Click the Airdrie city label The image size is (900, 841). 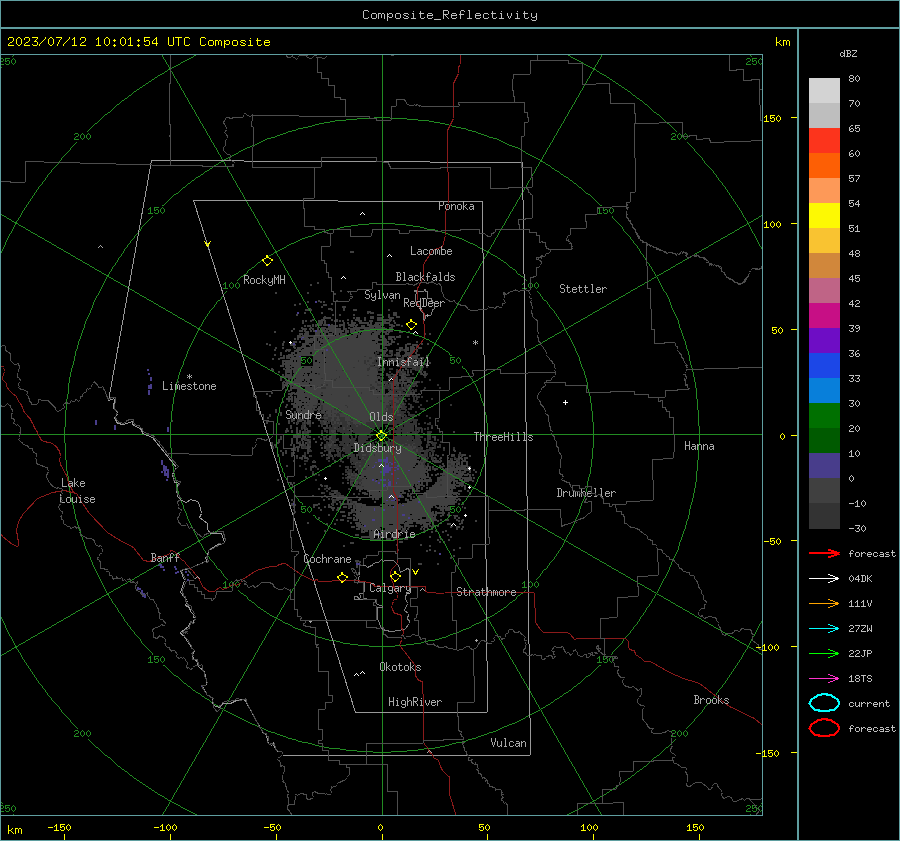coord(394,534)
